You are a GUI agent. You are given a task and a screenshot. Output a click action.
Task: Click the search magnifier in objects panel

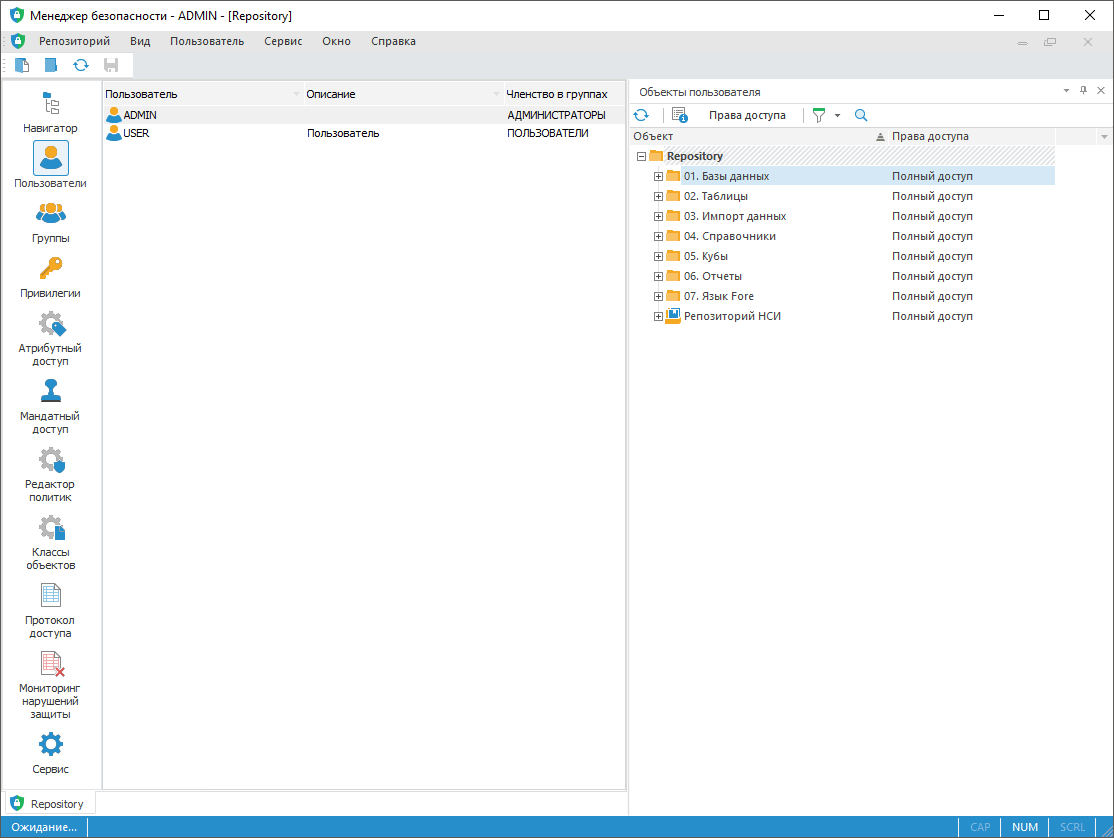(861, 115)
